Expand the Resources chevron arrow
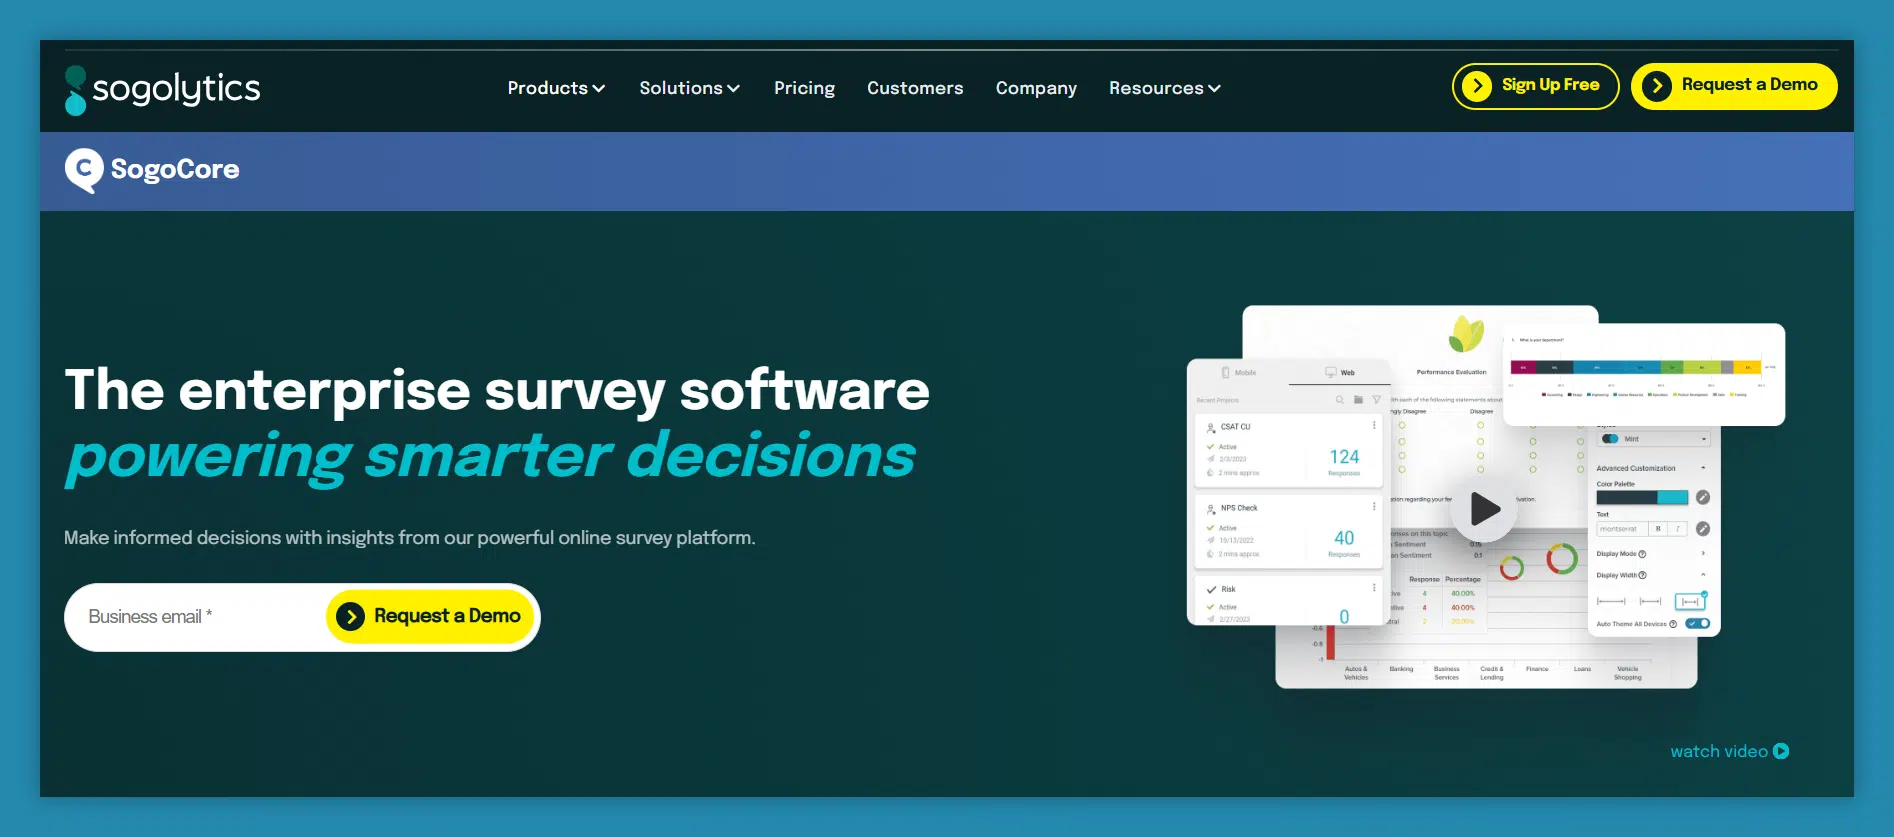This screenshot has height=837, width=1894. [x=1214, y=89]
